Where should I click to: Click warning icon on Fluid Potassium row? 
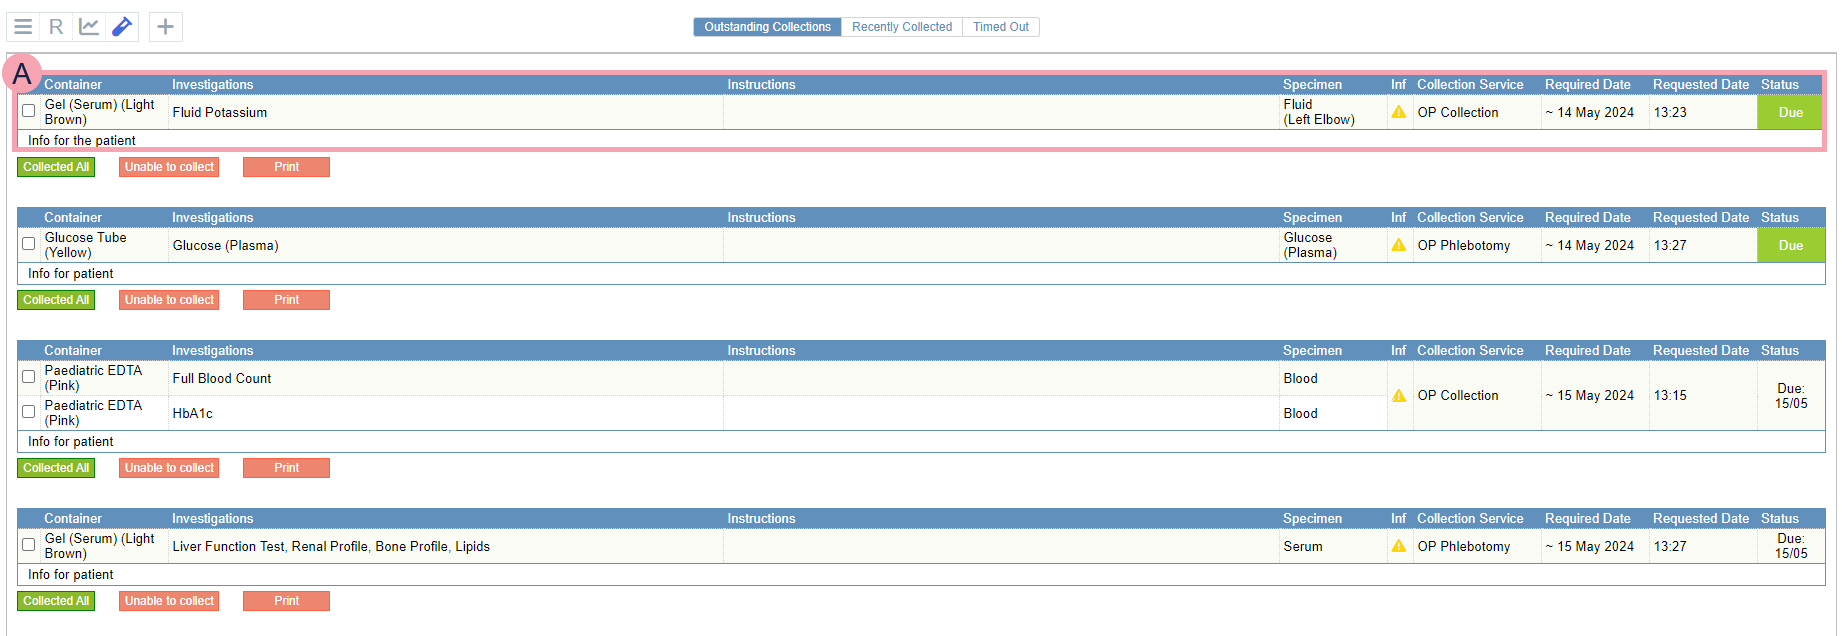pos(1398,112)
